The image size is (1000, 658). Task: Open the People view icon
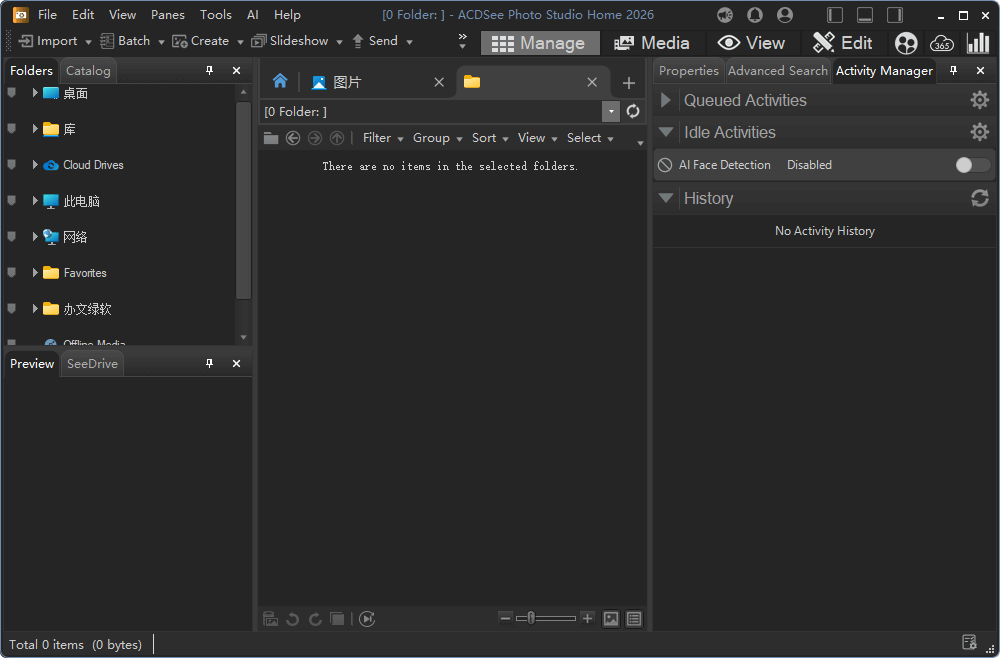[905, 43]
